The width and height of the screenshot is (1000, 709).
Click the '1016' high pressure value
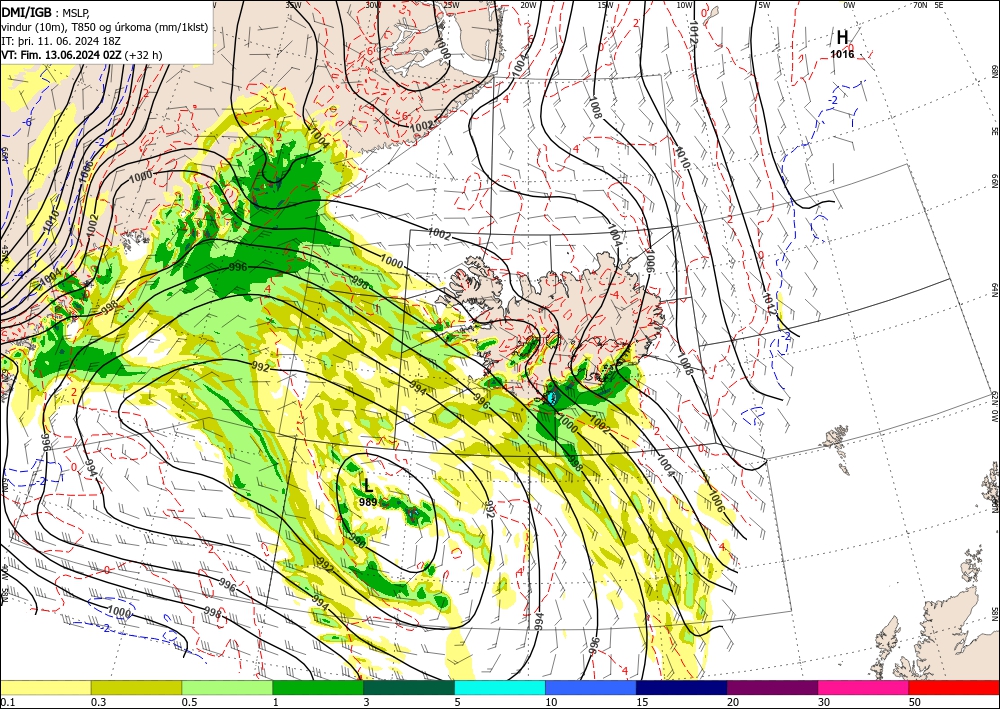pyautogui.click(x=842, y=54)
